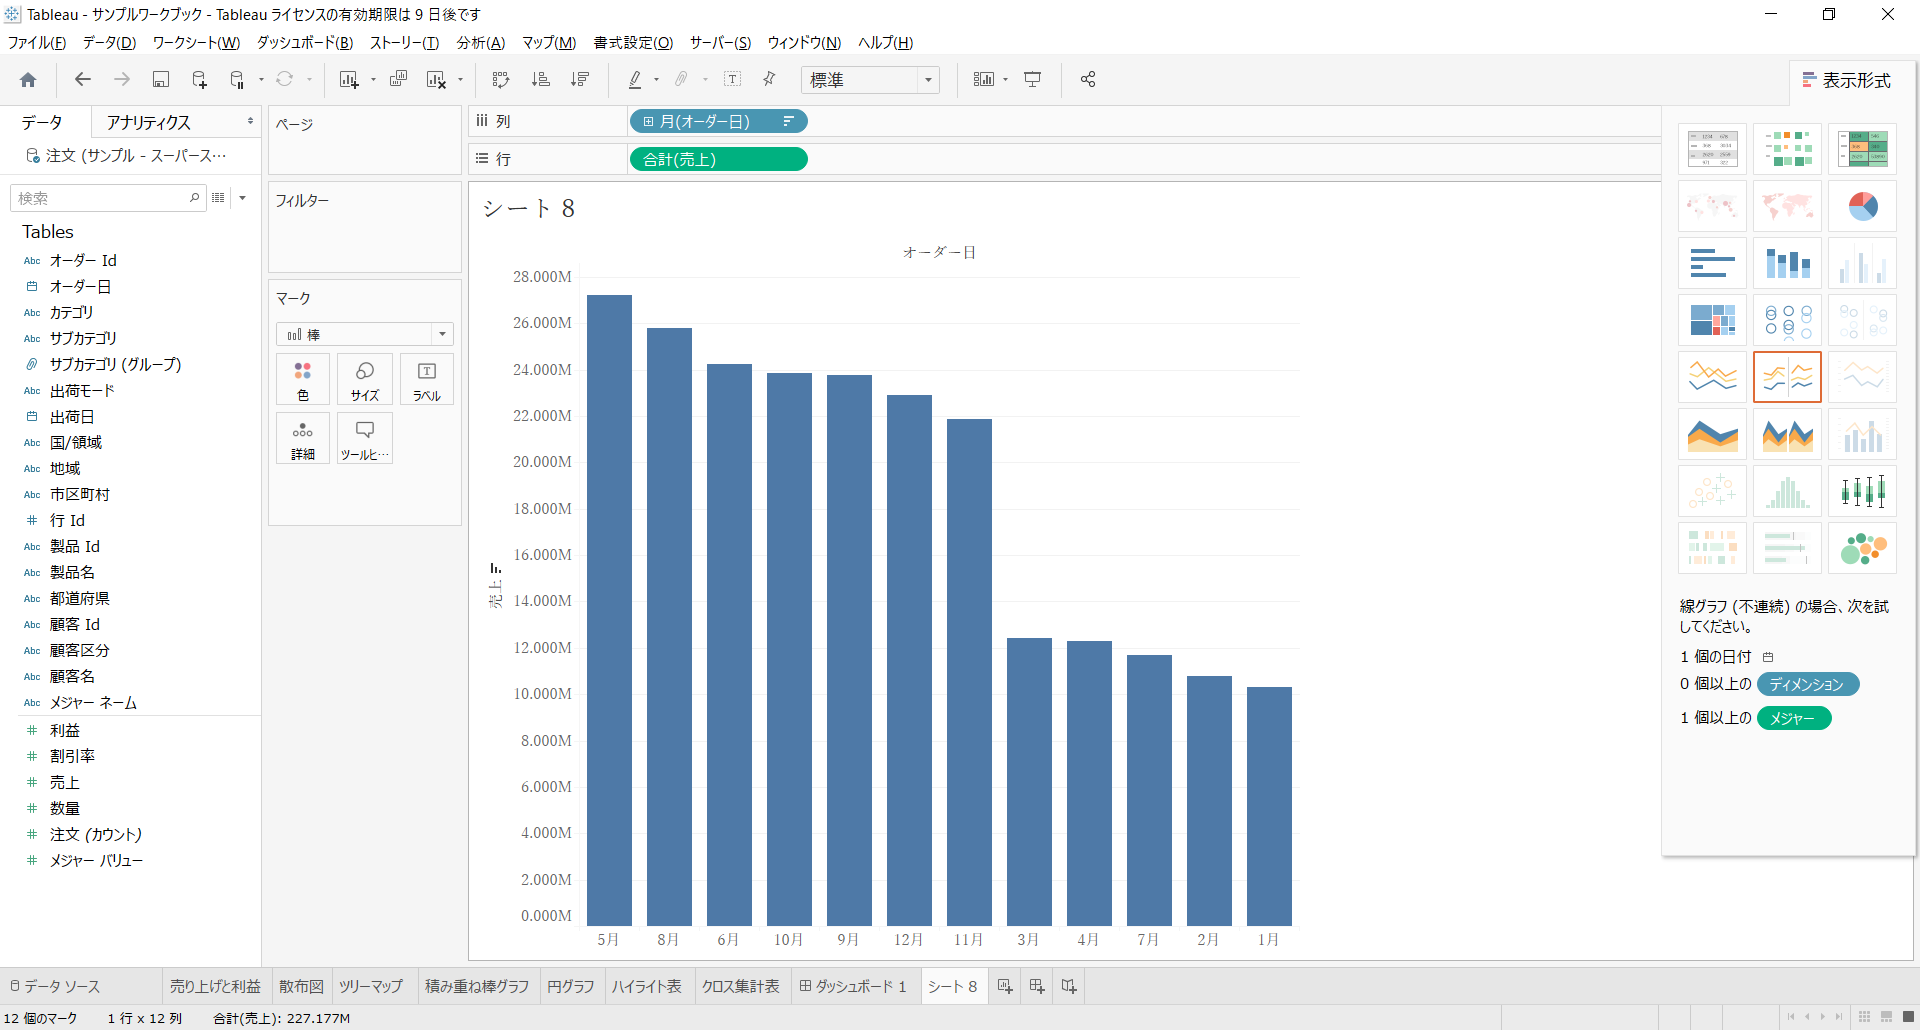This screenshot has width=1920, height=1030.
Task: Click the メジャー pill in Show Me
Action: [1794, 719]
